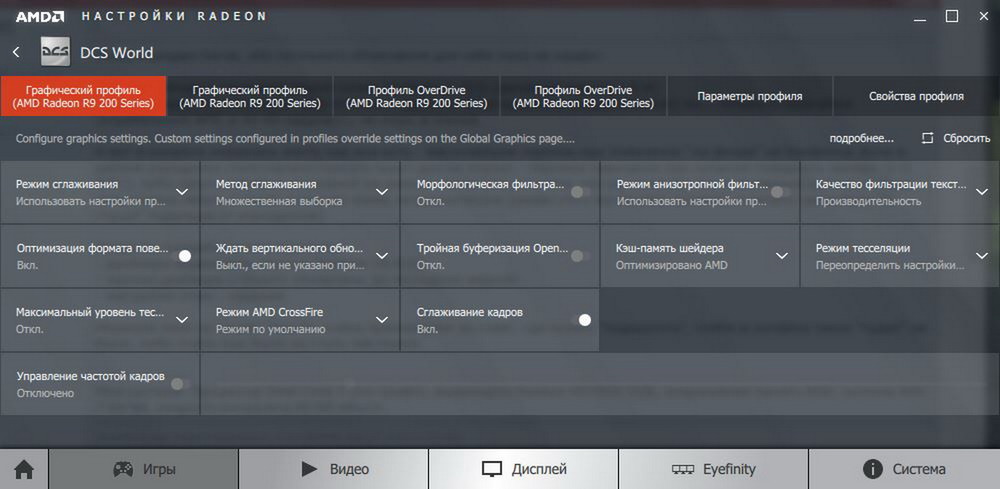Expand Режим тесселяции dropdown
The width and height of the screenshot is (1000, 489).
981,256
